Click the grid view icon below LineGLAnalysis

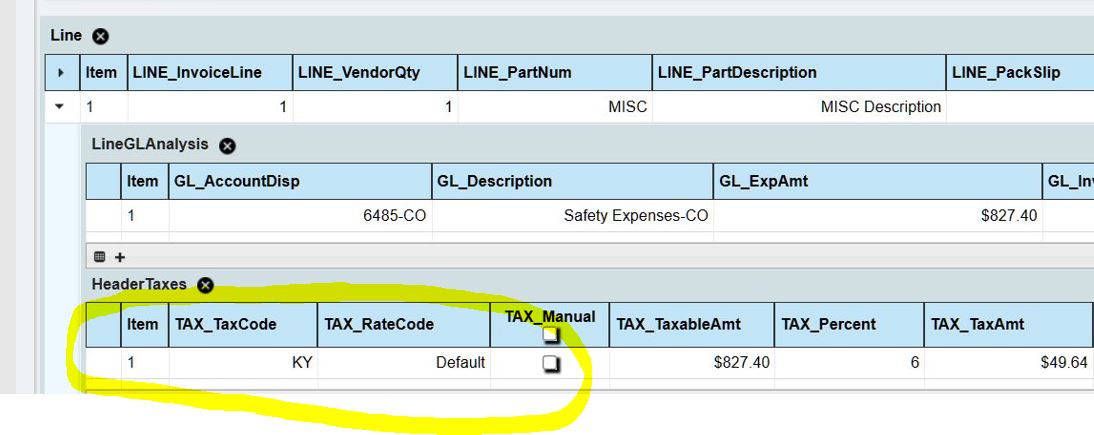coord(99,257)
